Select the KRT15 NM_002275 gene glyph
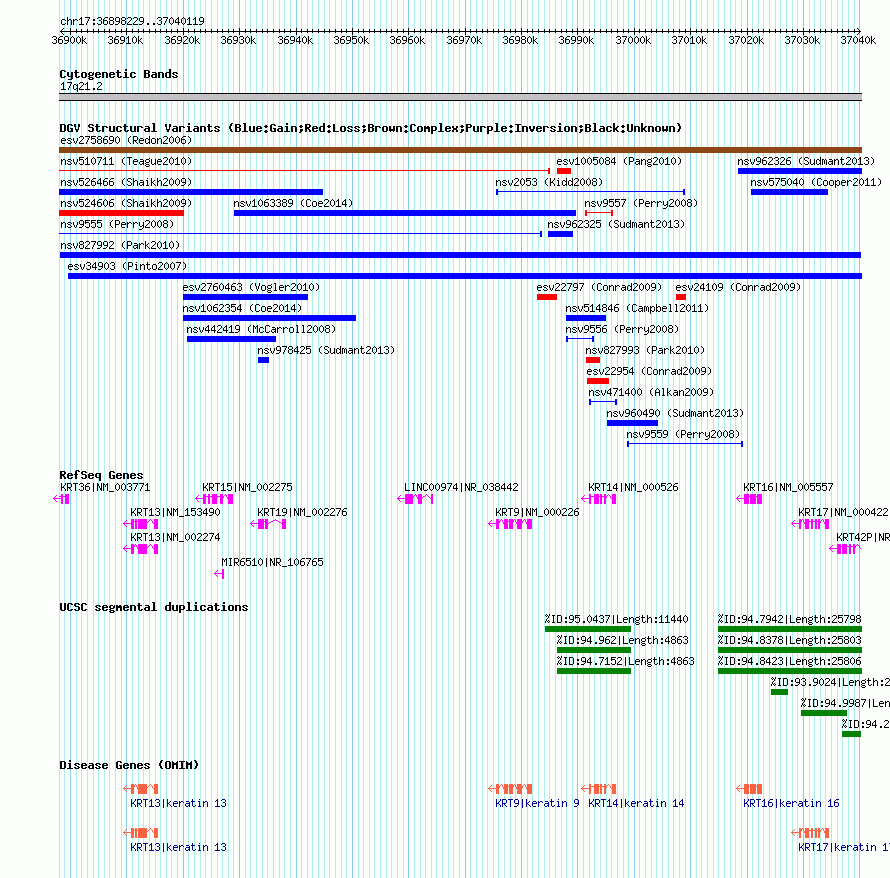The width and height of the screenshot is (890, 878). [x=214, y=499]
